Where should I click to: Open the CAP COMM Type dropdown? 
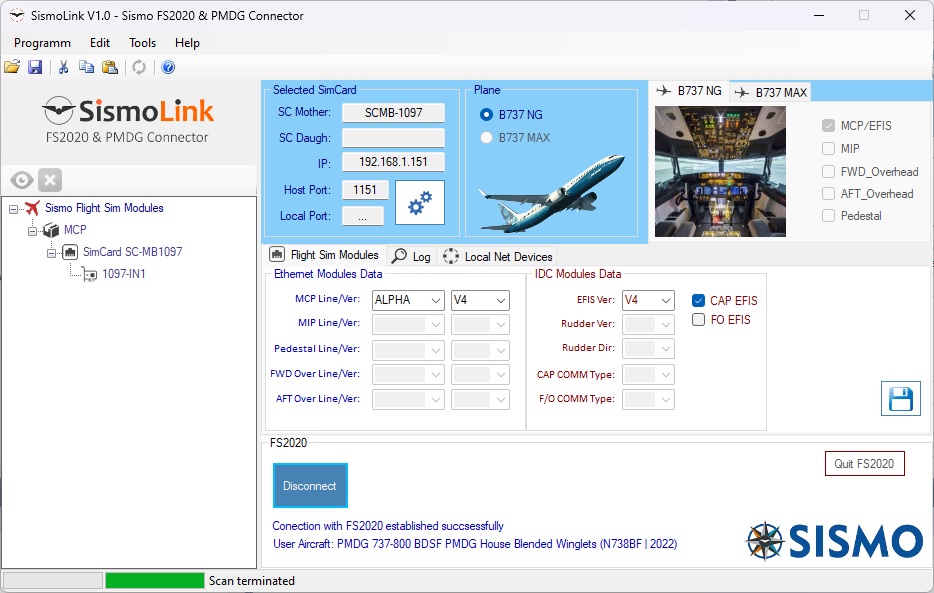[648, 374]
